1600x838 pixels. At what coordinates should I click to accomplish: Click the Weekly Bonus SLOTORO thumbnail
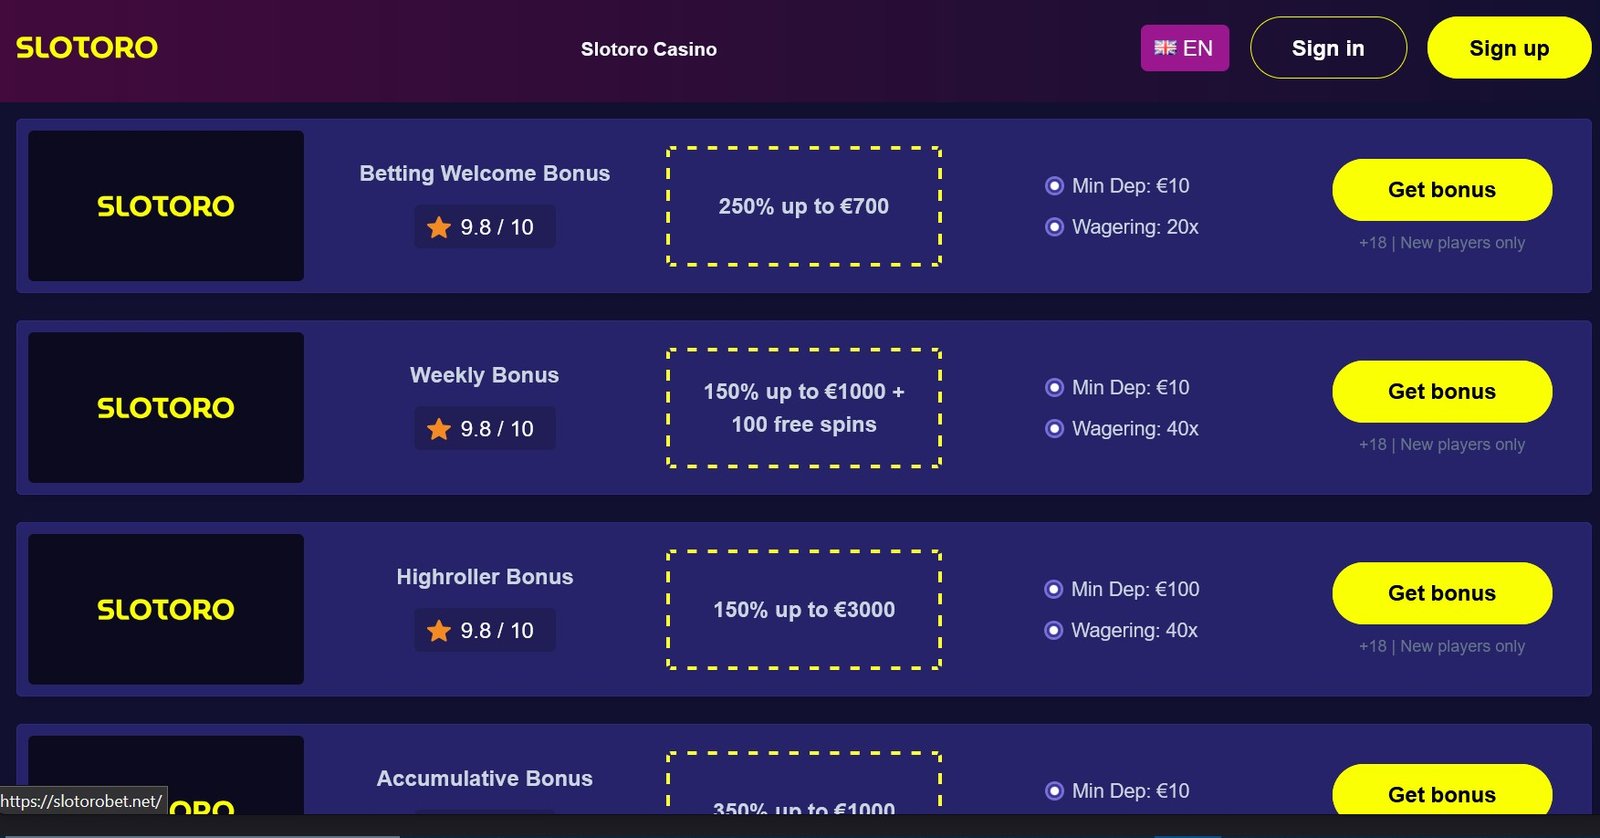tap(166, 408)
